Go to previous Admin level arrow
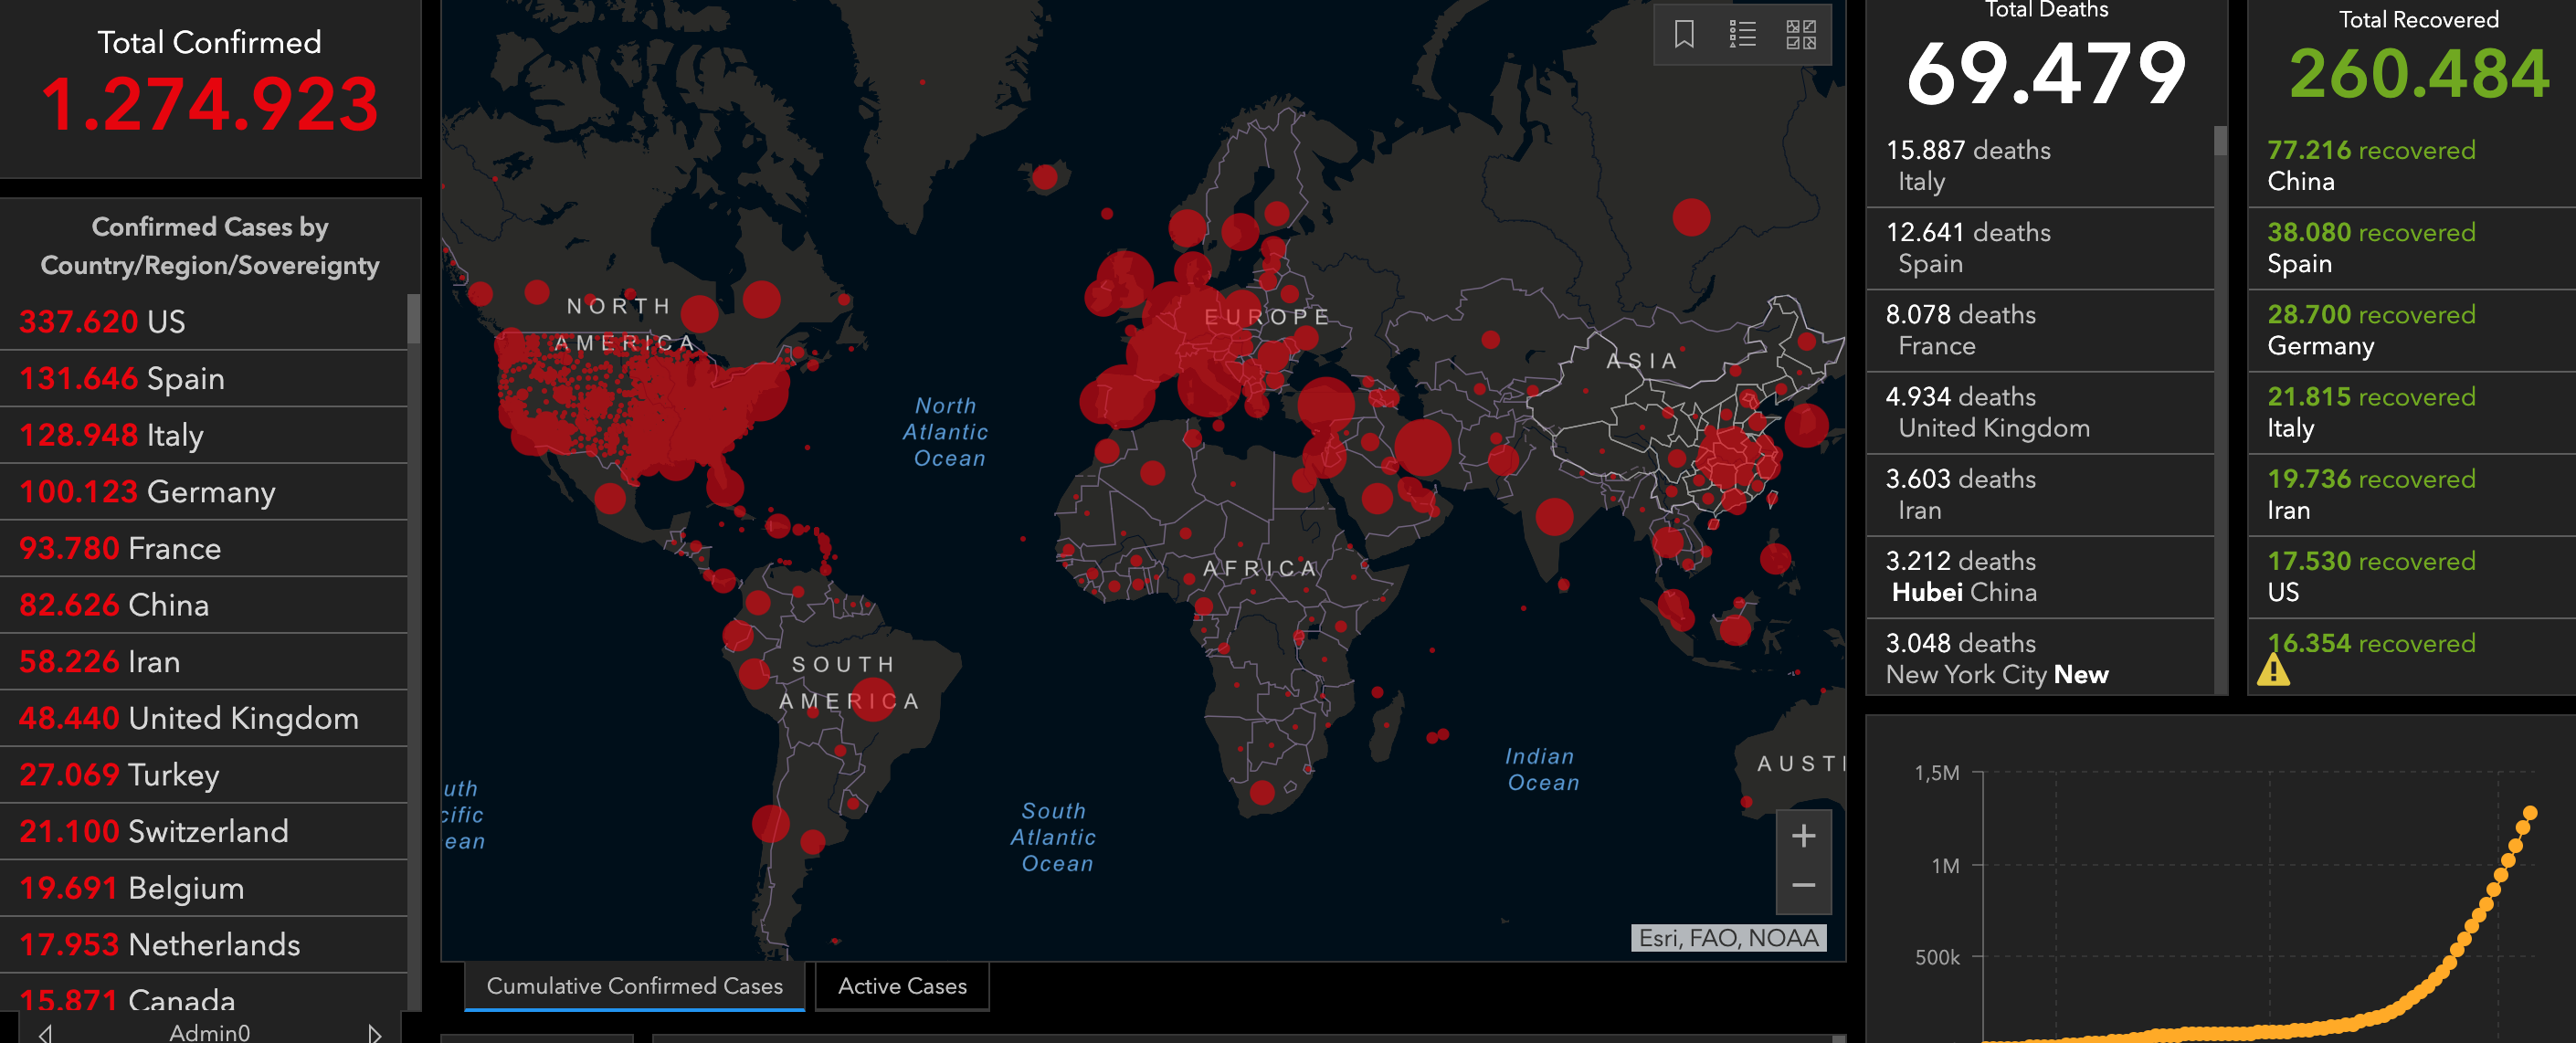2576x1043 pixels. point(45,1032)
